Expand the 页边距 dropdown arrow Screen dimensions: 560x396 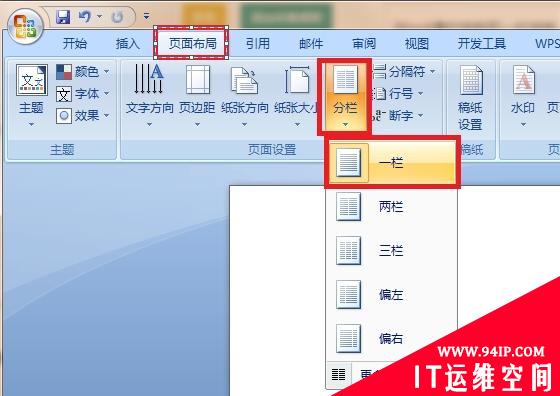click(197, 124)
